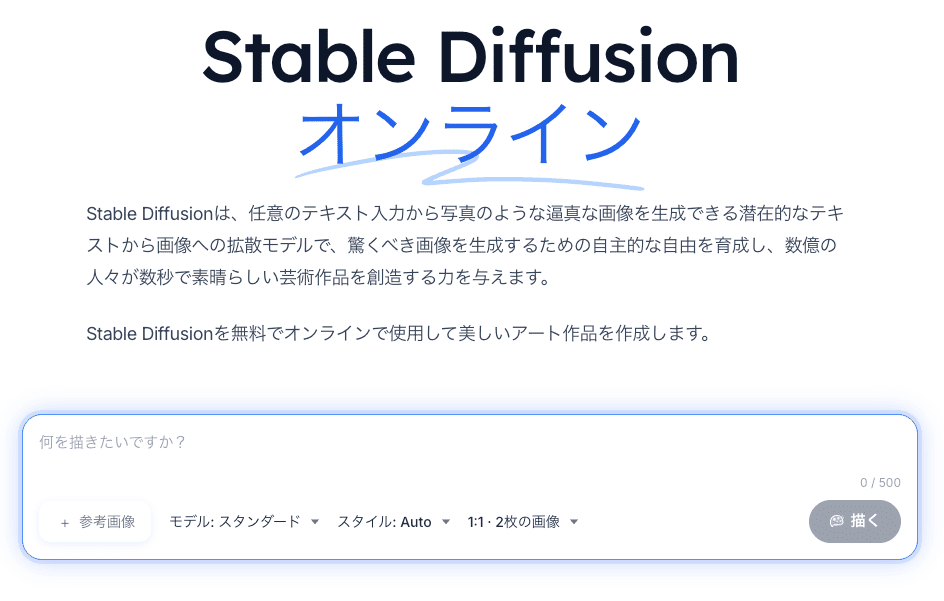Click the Stable Diffusion main heading
The width and height of the screenshot is (944, 601).
(470, 58)
